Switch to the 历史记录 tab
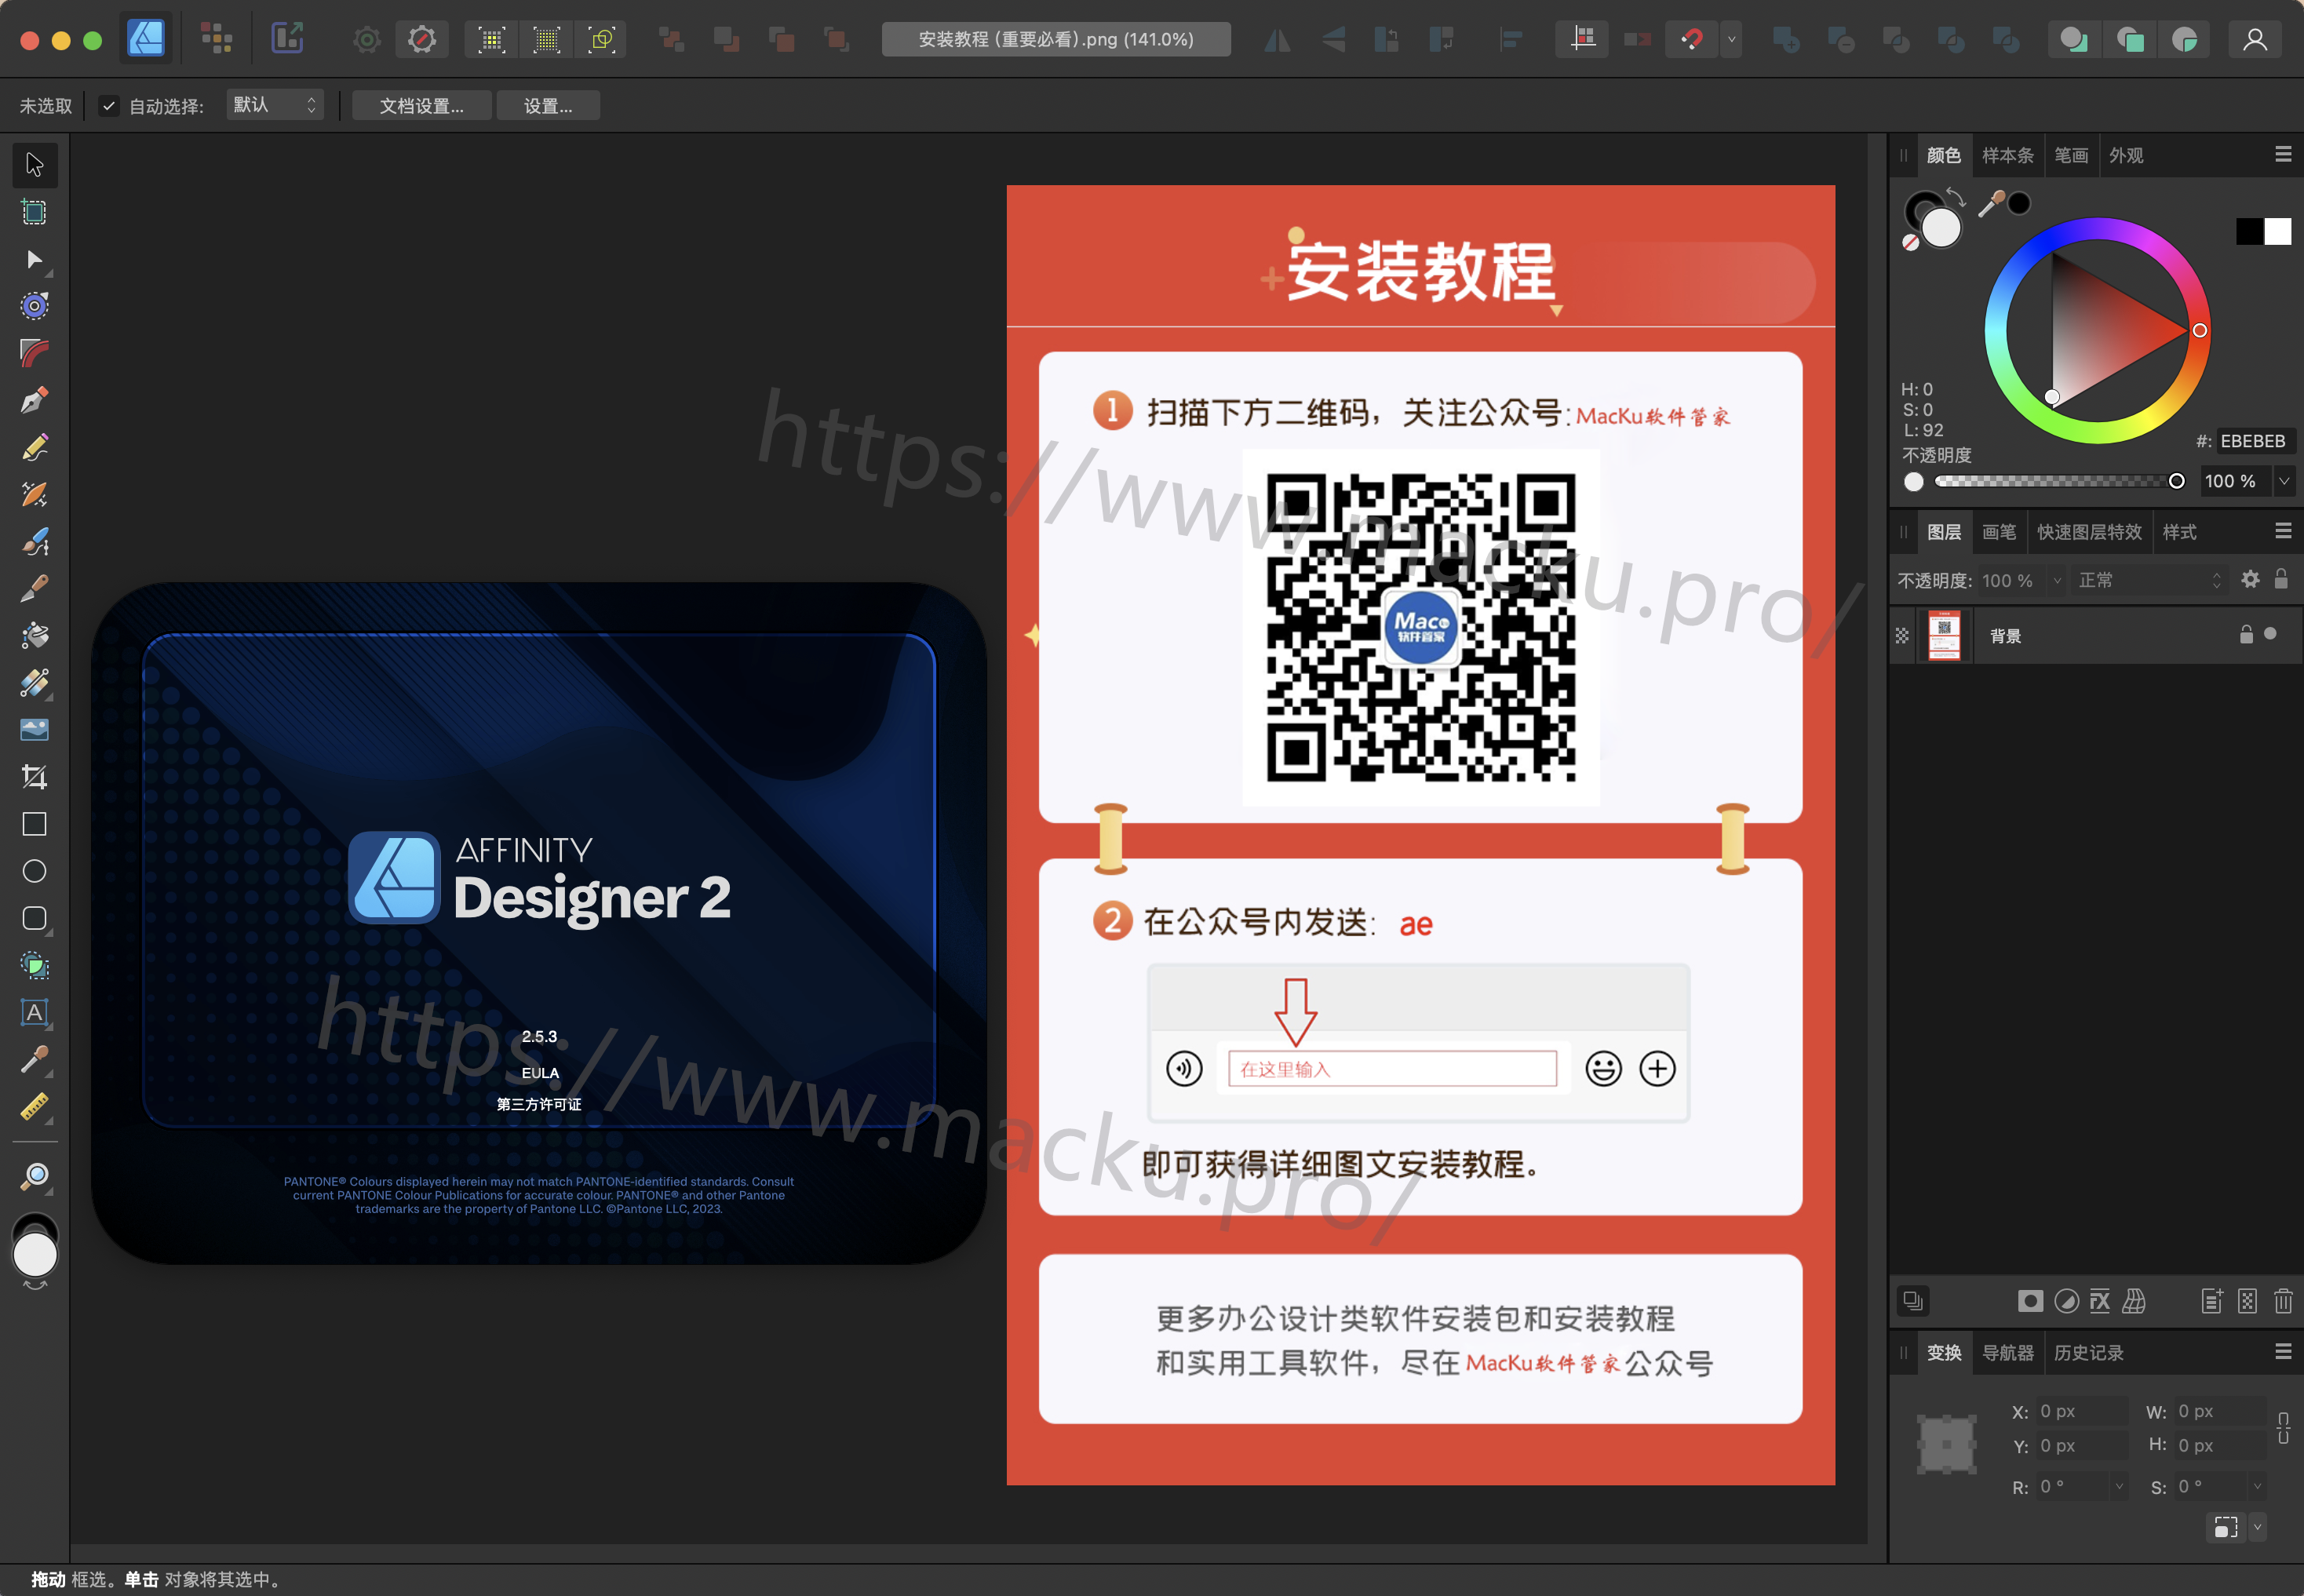This screenshot has height=1596, width=2304. click(x=2088, y=1353)
